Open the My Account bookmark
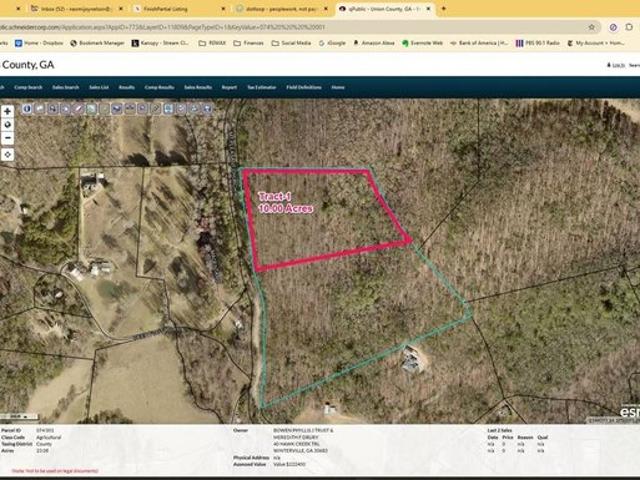The image size is (640, 480). [596, 43]
